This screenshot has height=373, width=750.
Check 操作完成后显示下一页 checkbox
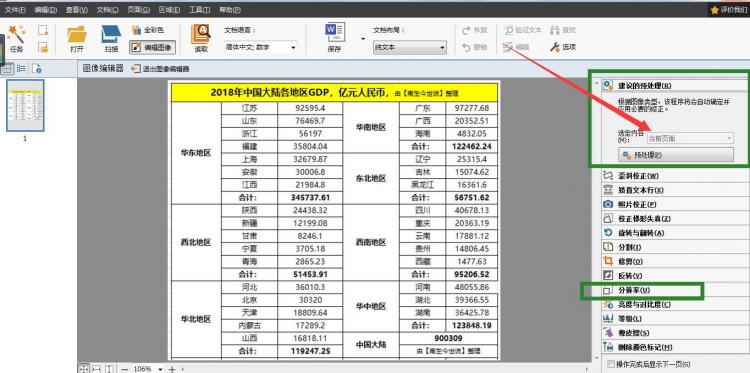(x=610, y=364)
